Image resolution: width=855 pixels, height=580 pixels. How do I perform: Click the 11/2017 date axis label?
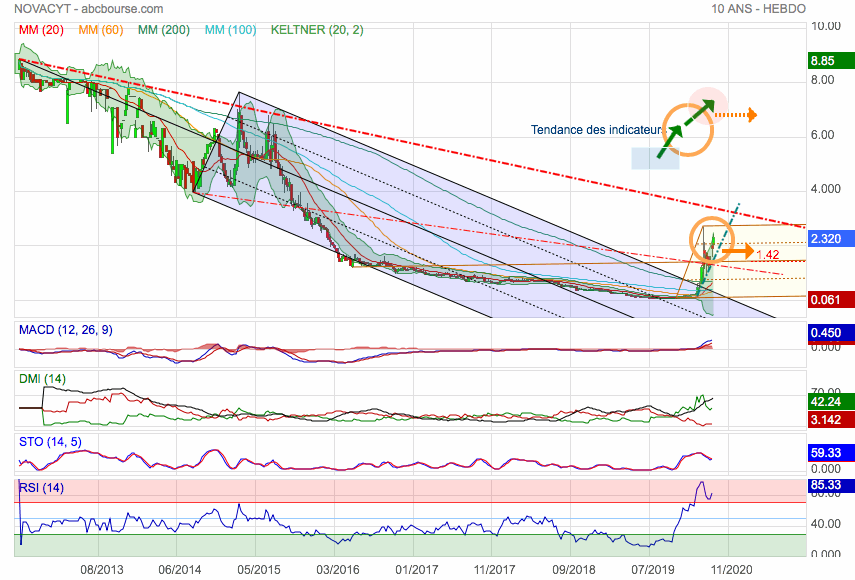(x=495, y=570)
